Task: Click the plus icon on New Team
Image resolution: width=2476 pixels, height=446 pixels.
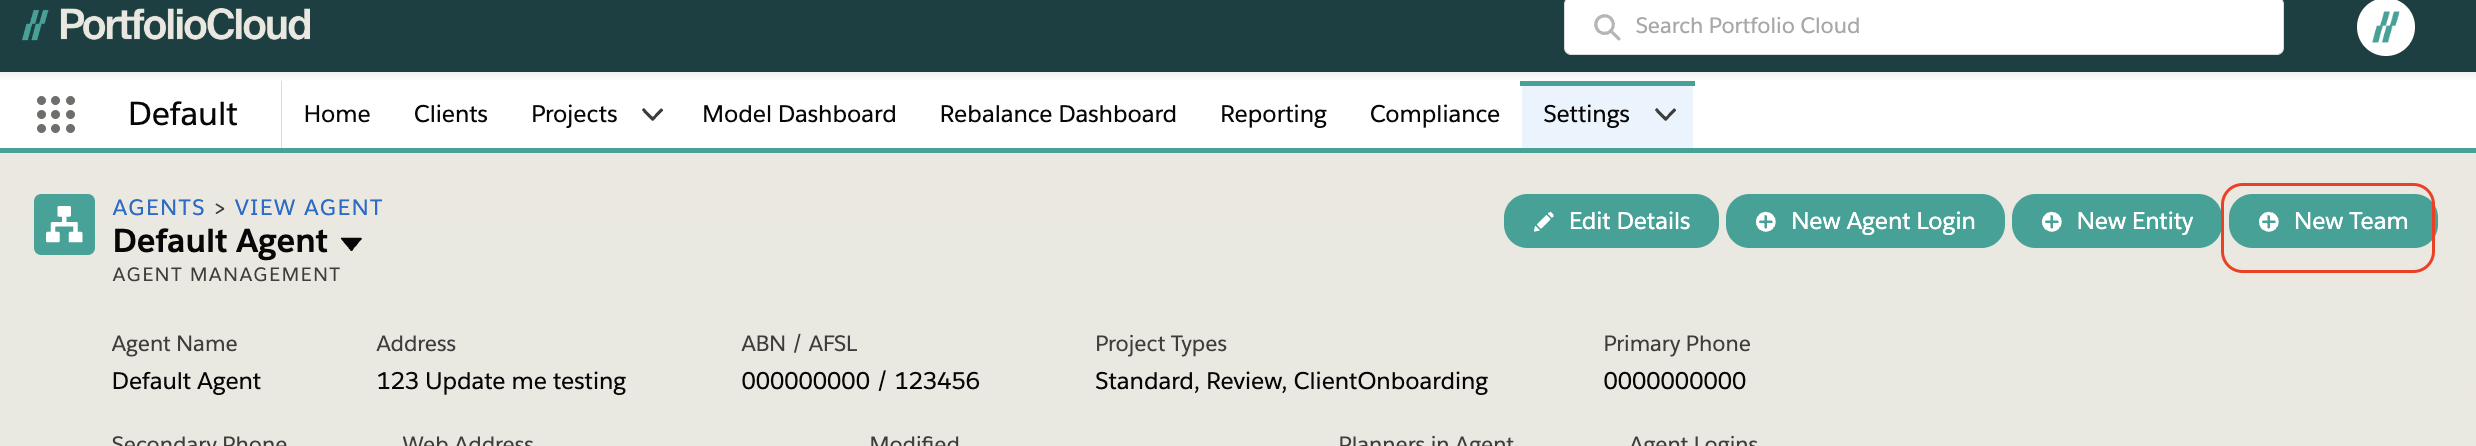Action: click(x=2269, y=222)
